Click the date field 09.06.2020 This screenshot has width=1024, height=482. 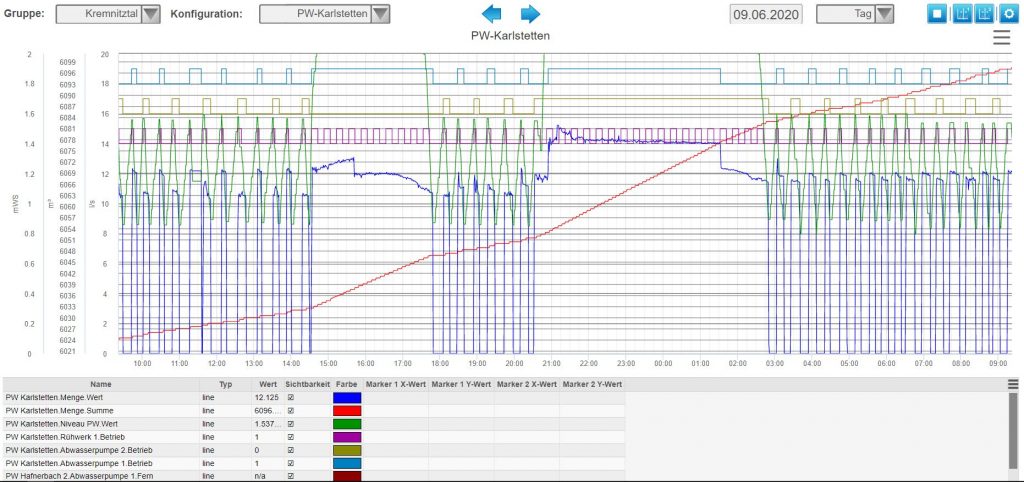point(766,14)
